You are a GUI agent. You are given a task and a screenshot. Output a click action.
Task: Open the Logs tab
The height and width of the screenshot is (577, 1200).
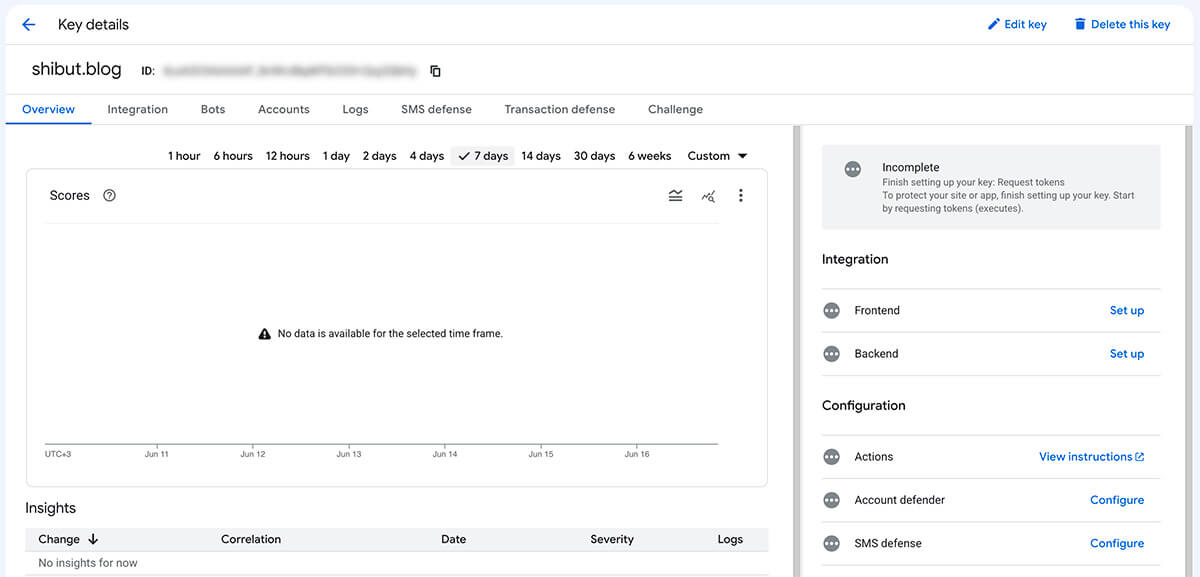point(355,109)
